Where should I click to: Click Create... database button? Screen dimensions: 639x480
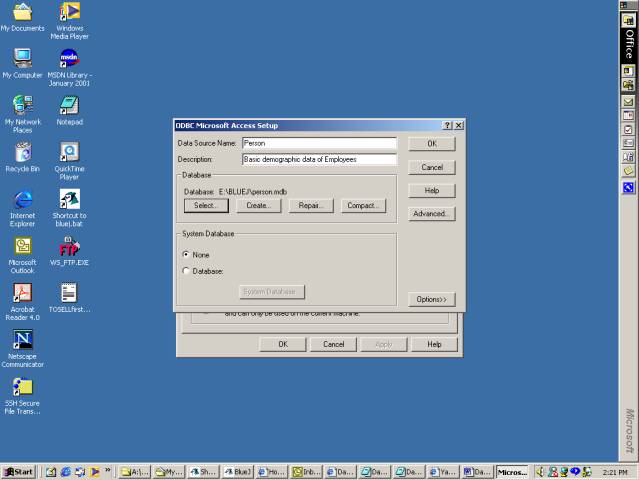click(x=259, y=206)
